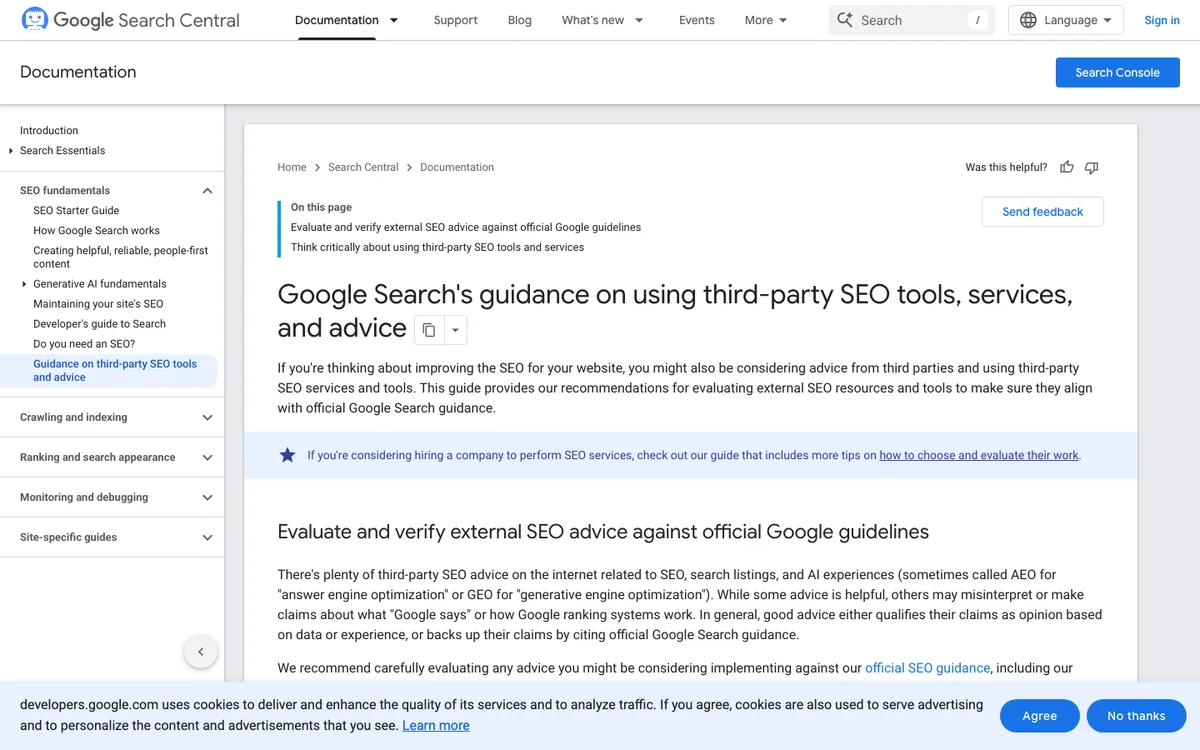Agree to cookies
Screen dimensions: 1200x750
[x=1040, y=716]
